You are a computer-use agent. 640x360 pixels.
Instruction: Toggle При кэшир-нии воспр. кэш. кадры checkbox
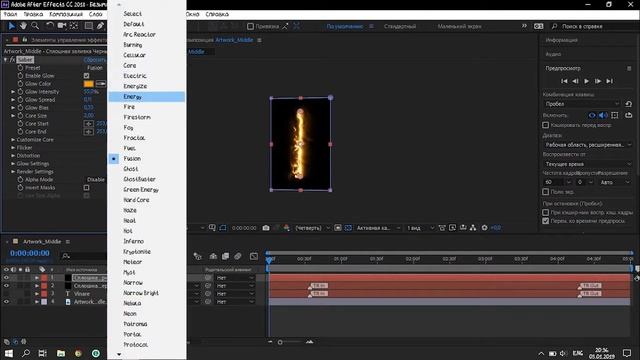(546, 212)
